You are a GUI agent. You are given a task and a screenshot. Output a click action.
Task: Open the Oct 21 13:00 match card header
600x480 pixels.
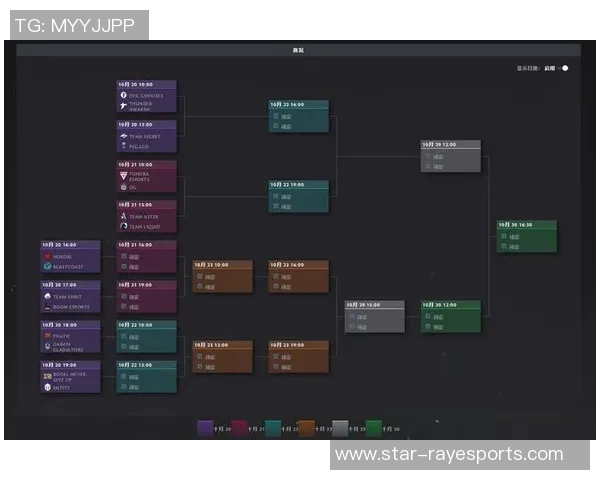pos(147,204)
